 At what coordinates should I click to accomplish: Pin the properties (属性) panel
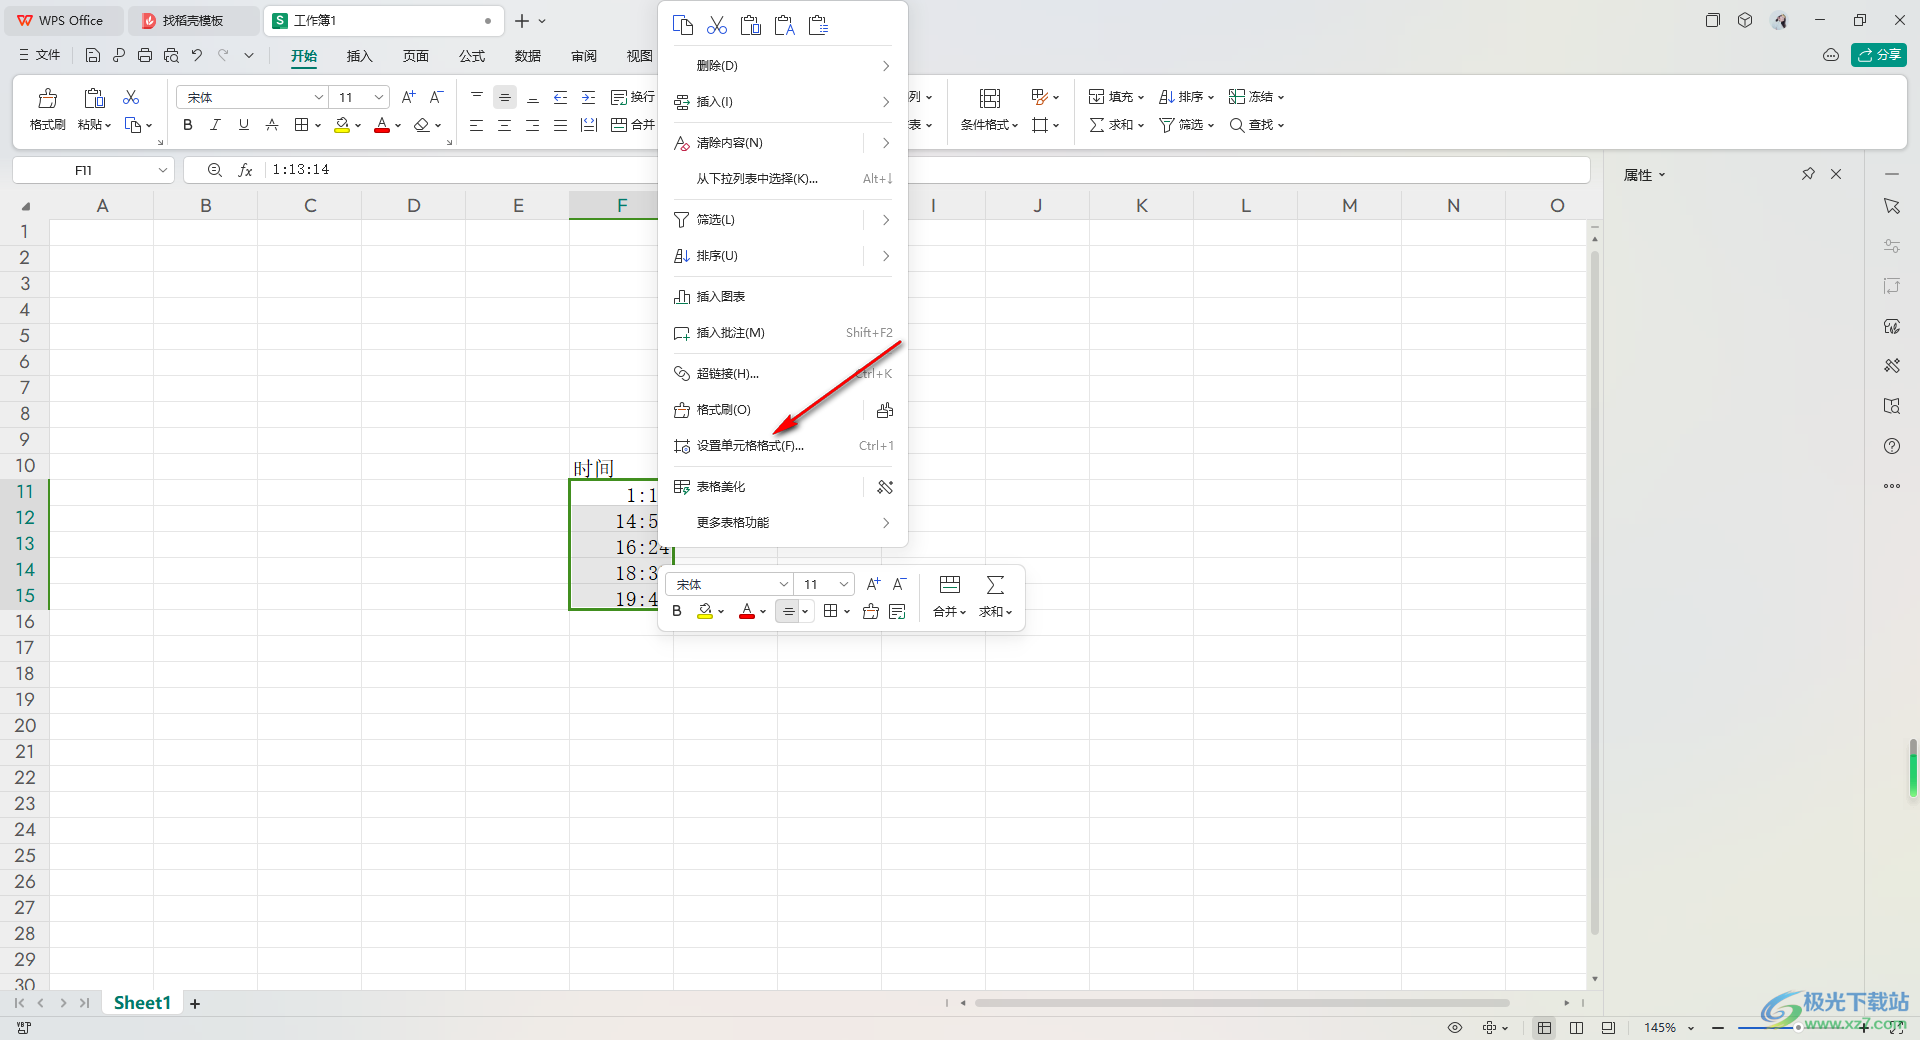click(x=1808, y=174)
